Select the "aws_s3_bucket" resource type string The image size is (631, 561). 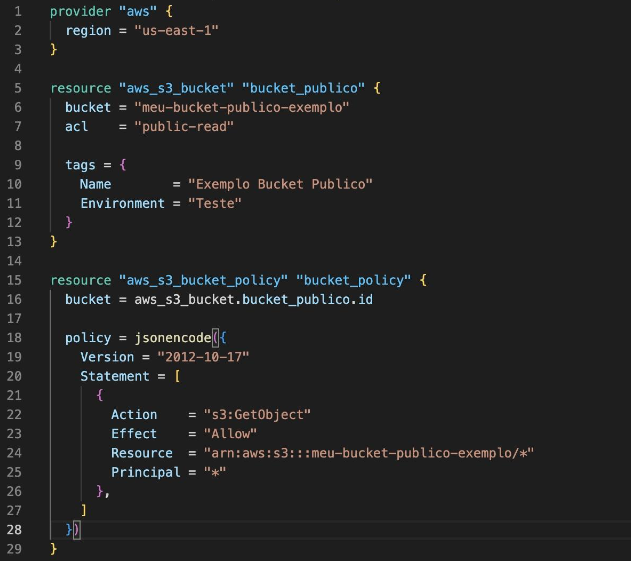coord(176,88)
